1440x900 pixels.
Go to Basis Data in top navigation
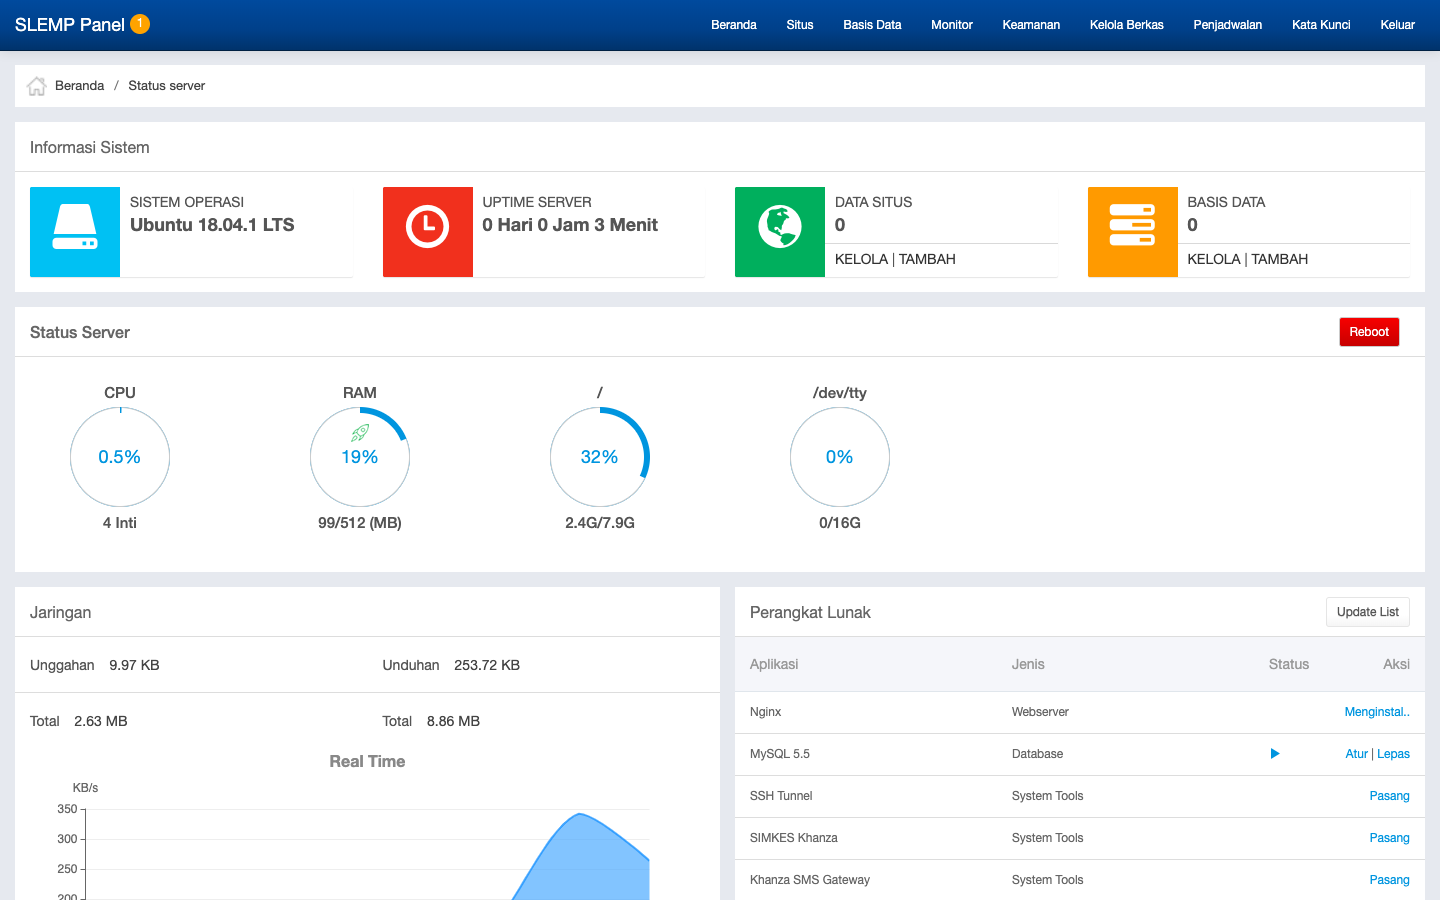pos(872,25)
